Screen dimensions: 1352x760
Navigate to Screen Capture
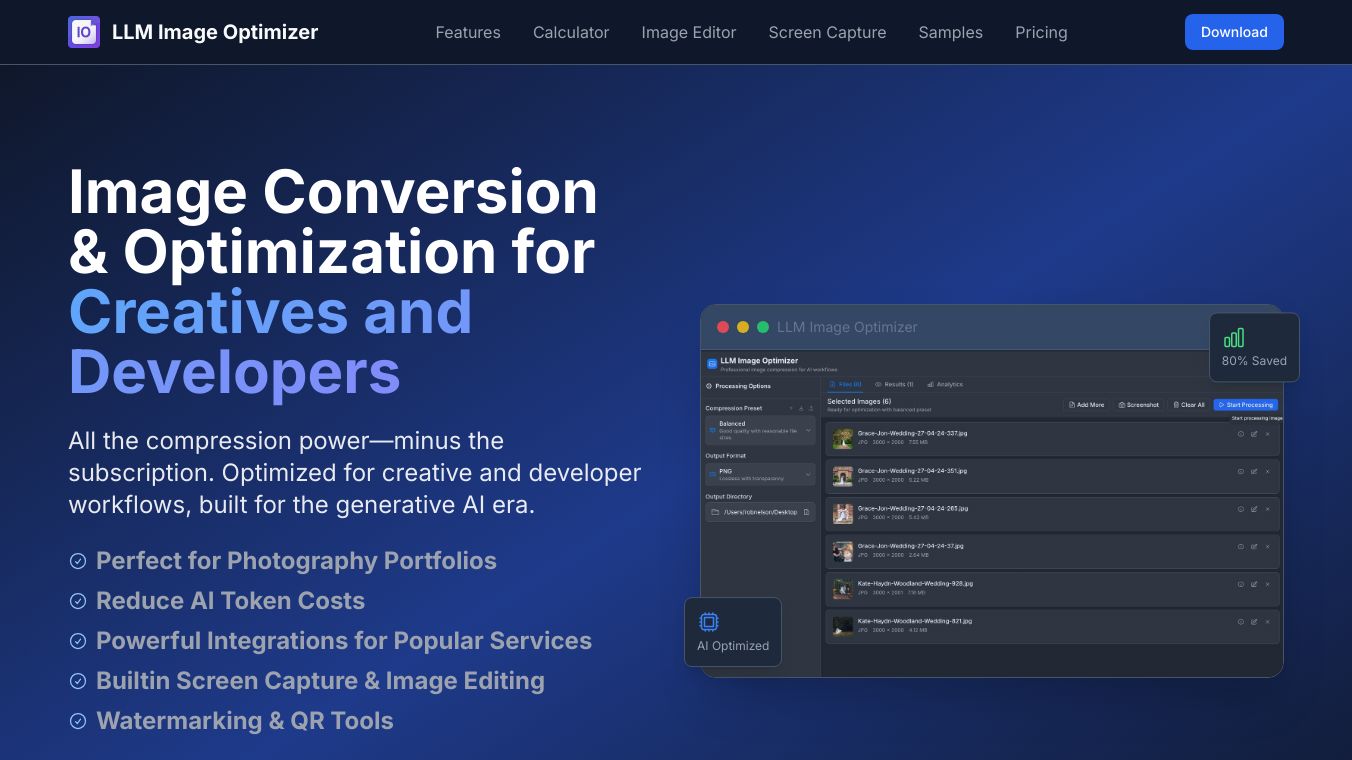827,32
